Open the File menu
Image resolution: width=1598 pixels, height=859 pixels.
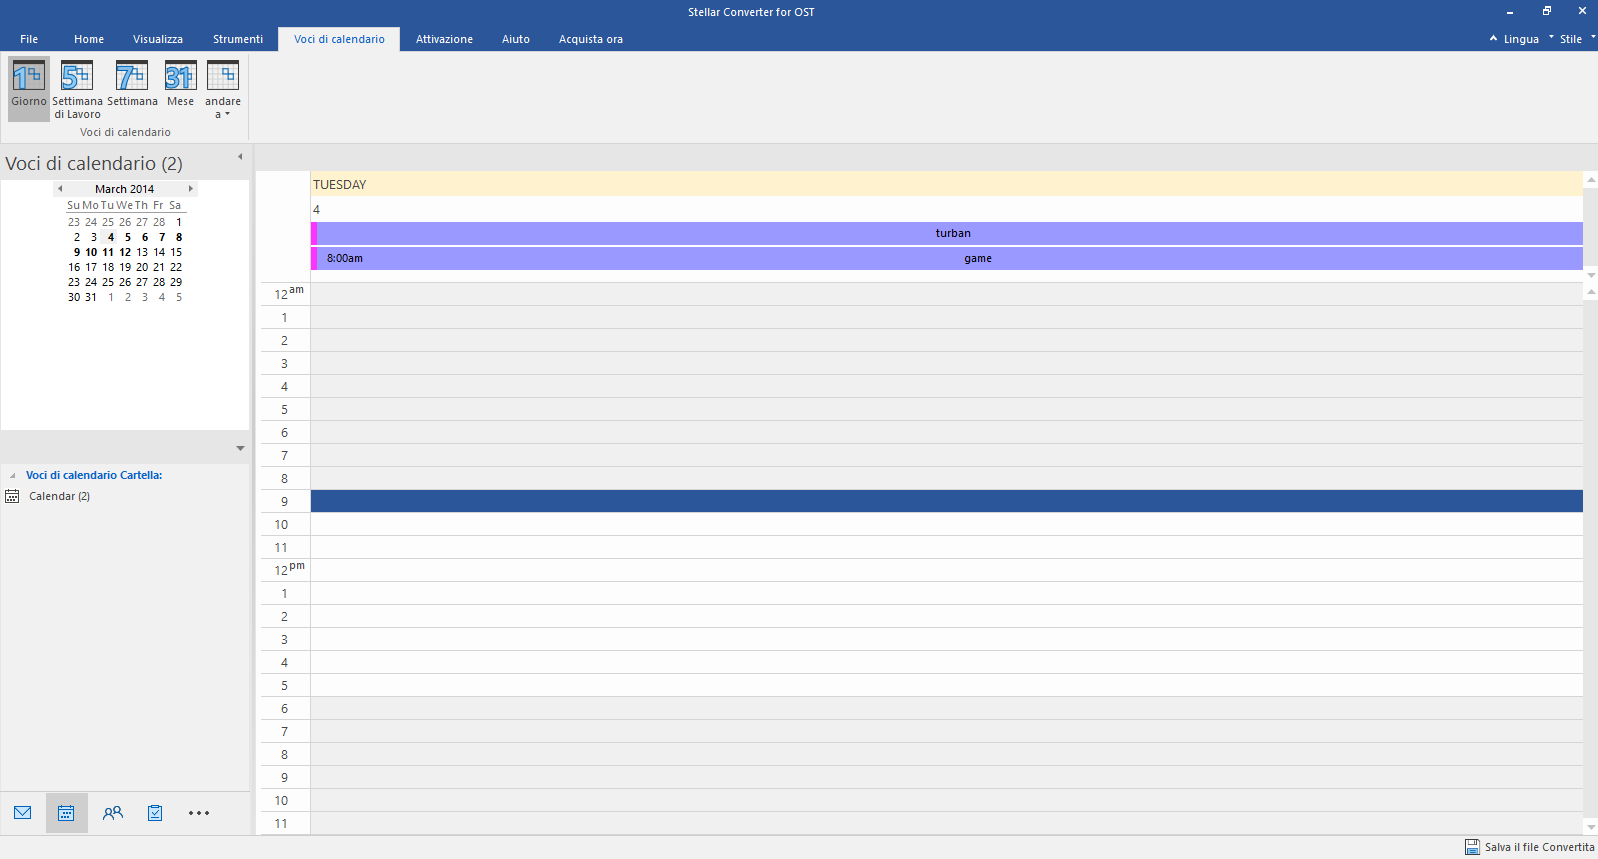(29, 39)
